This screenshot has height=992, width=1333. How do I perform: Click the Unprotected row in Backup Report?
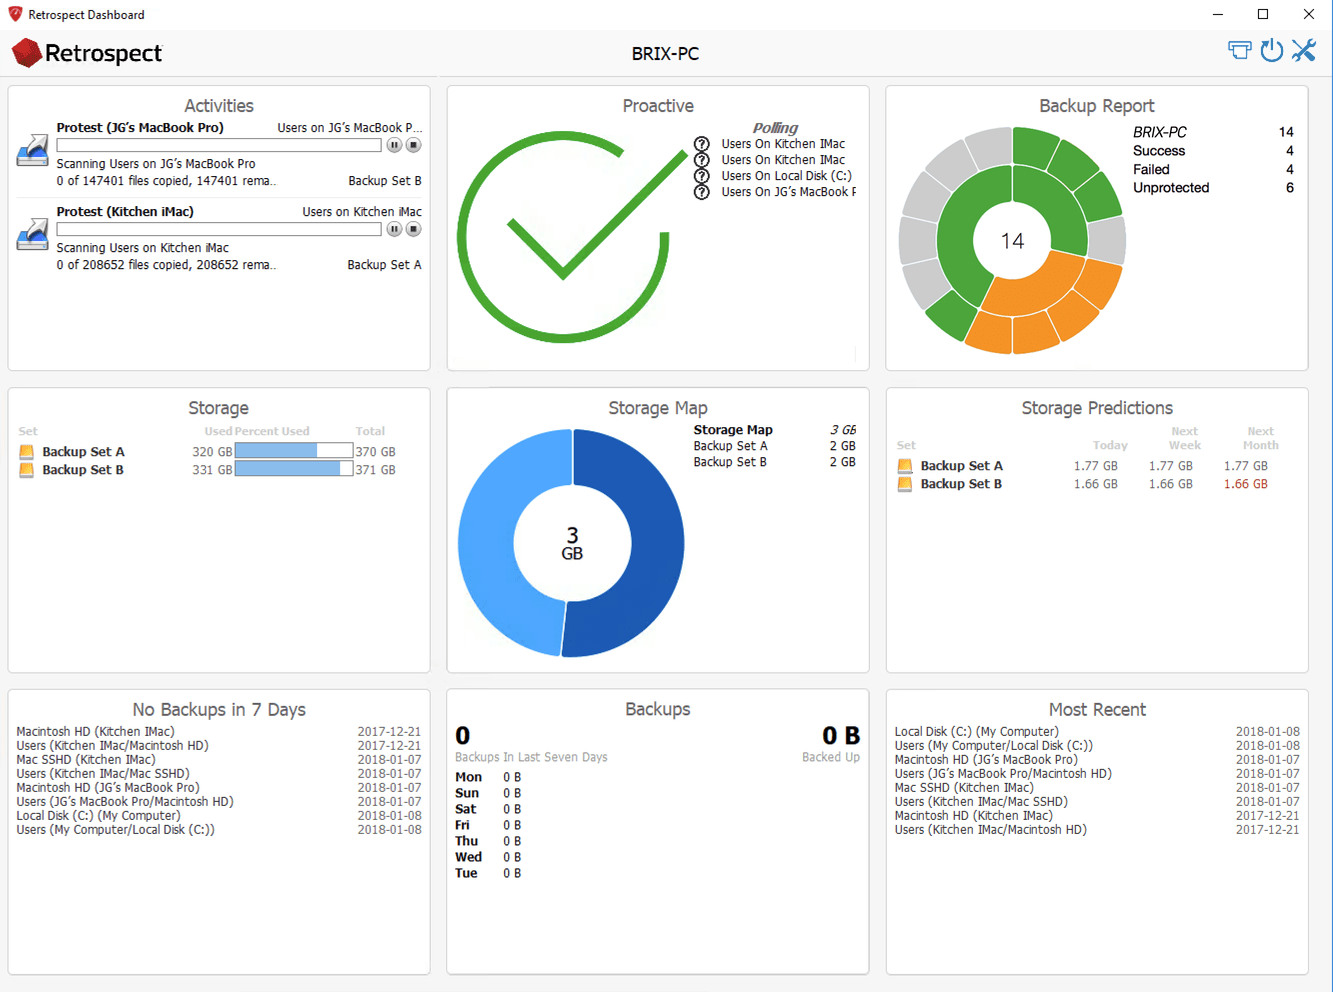[1213, 188]
